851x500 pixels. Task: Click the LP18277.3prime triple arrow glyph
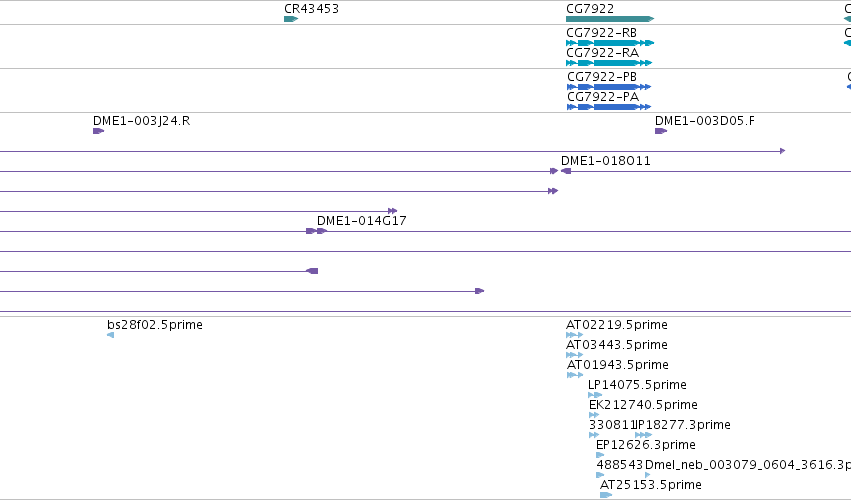(x=644, y=435)
